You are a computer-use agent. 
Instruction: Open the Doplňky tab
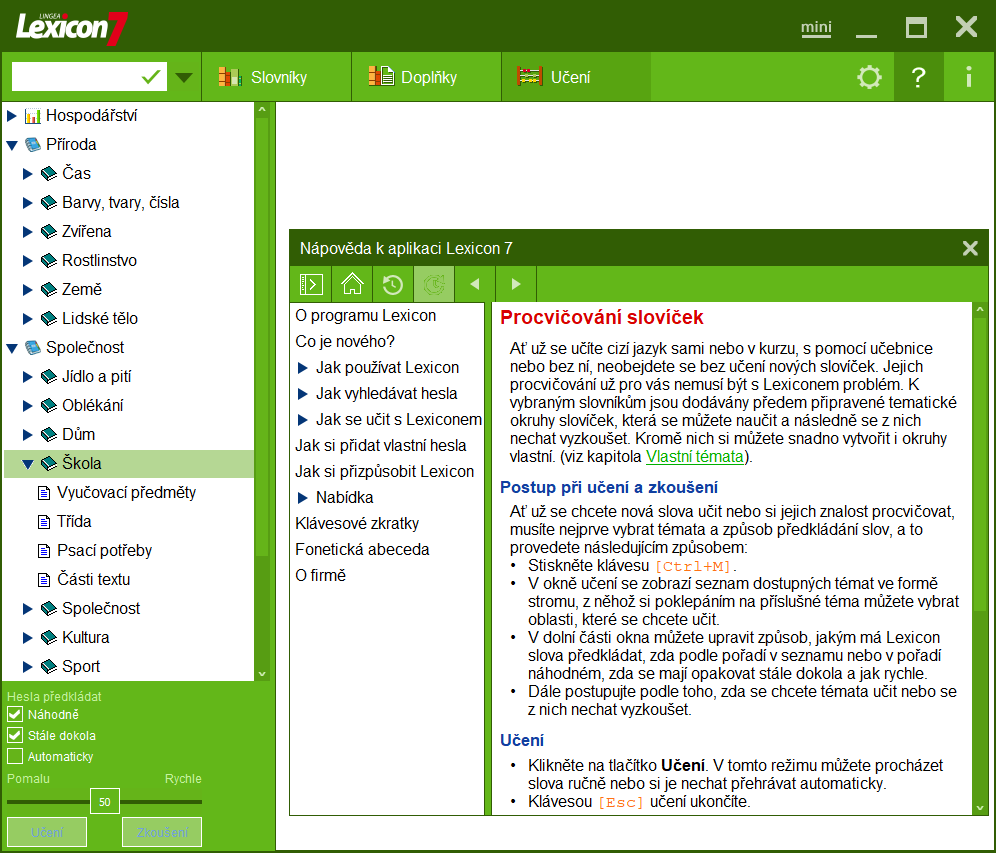(427, 77)
